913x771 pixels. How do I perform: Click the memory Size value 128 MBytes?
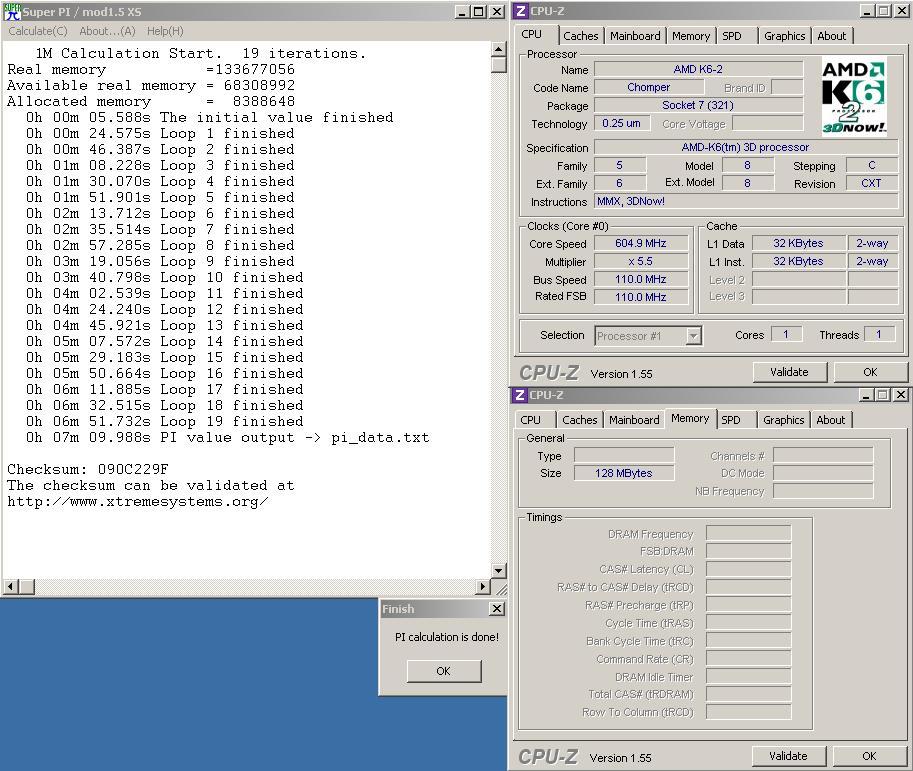coord(624,473)
